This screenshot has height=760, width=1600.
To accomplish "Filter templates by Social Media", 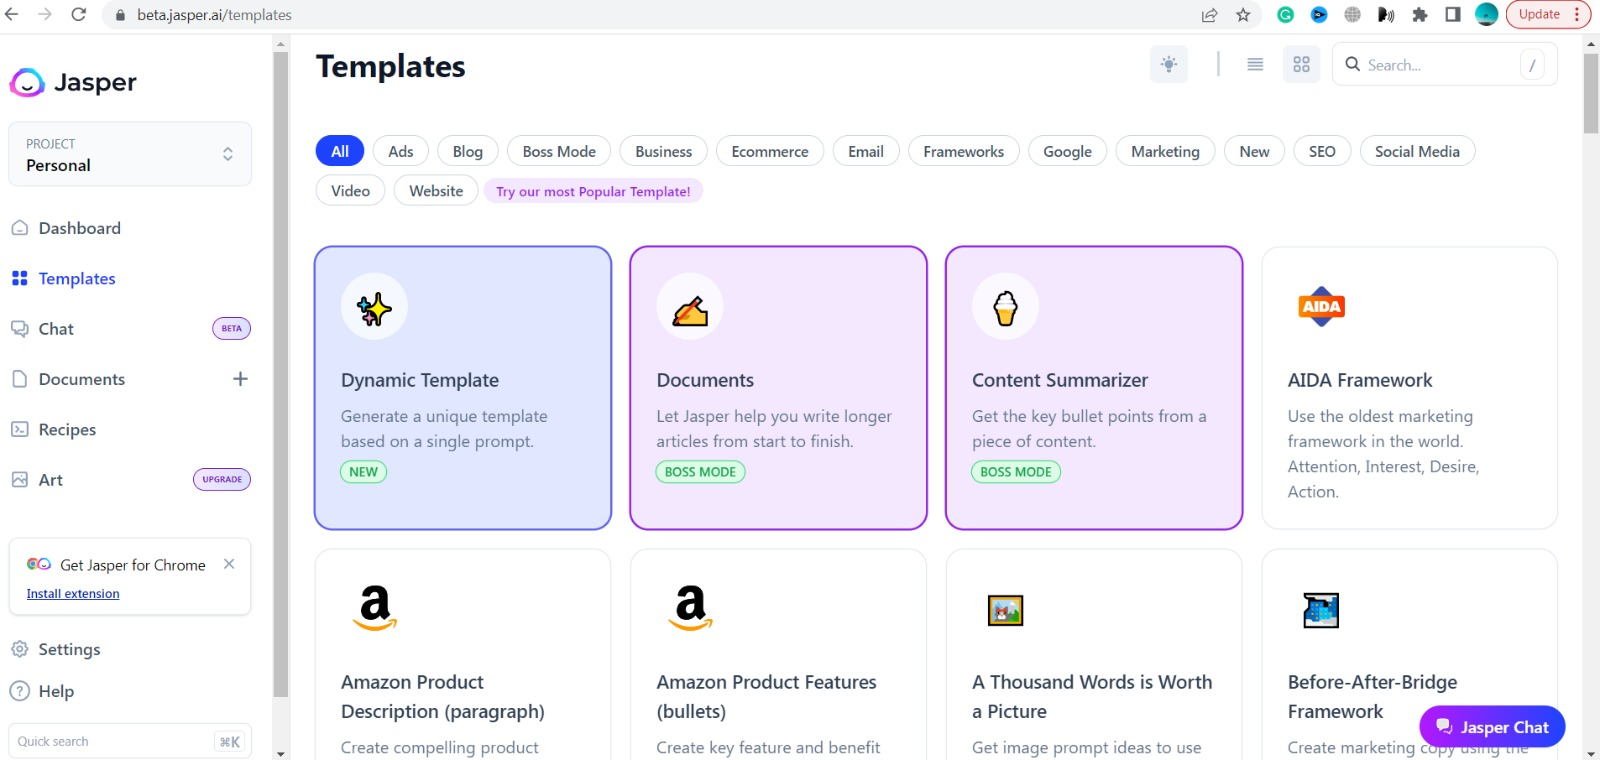I will (1417, 151).
